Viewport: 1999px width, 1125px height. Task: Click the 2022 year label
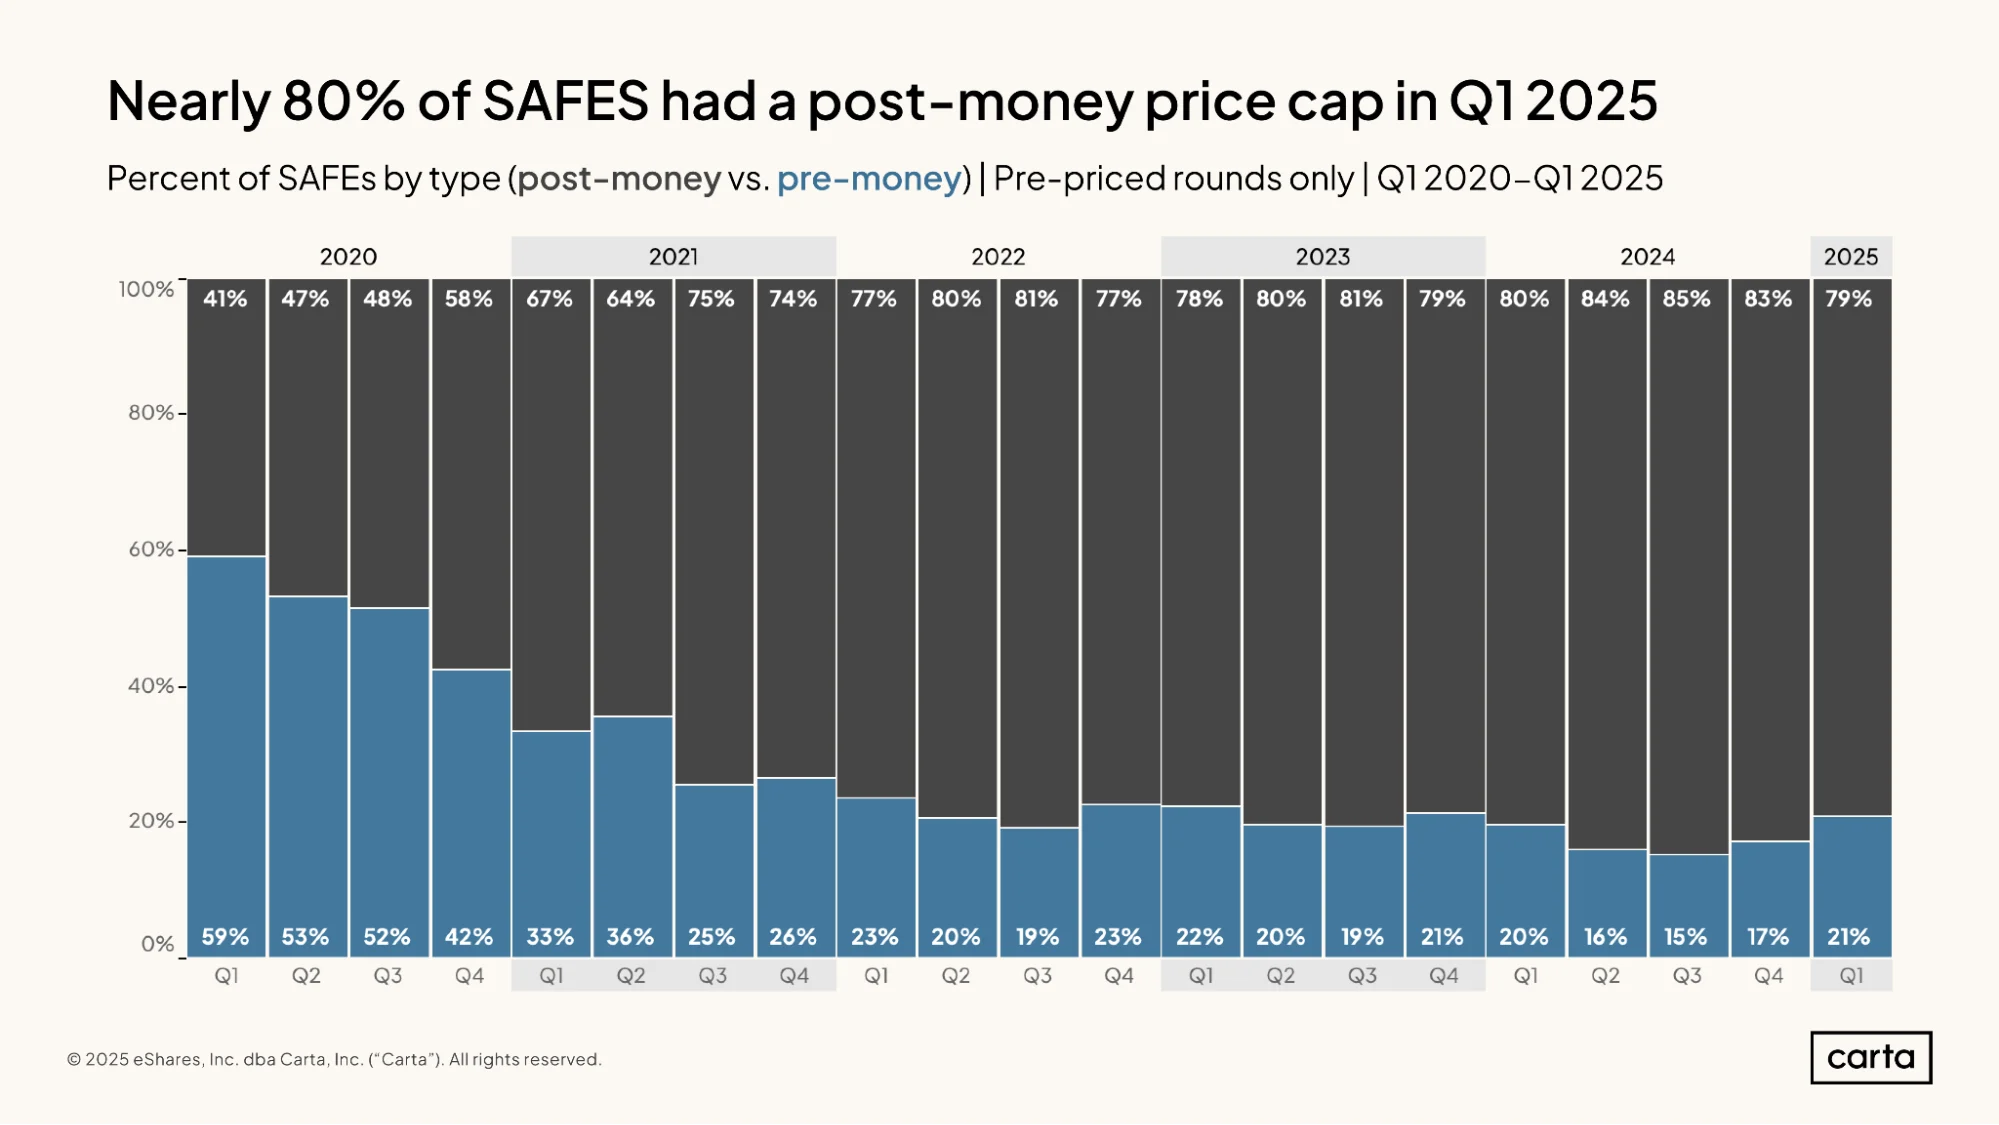[x=998, y=256]
